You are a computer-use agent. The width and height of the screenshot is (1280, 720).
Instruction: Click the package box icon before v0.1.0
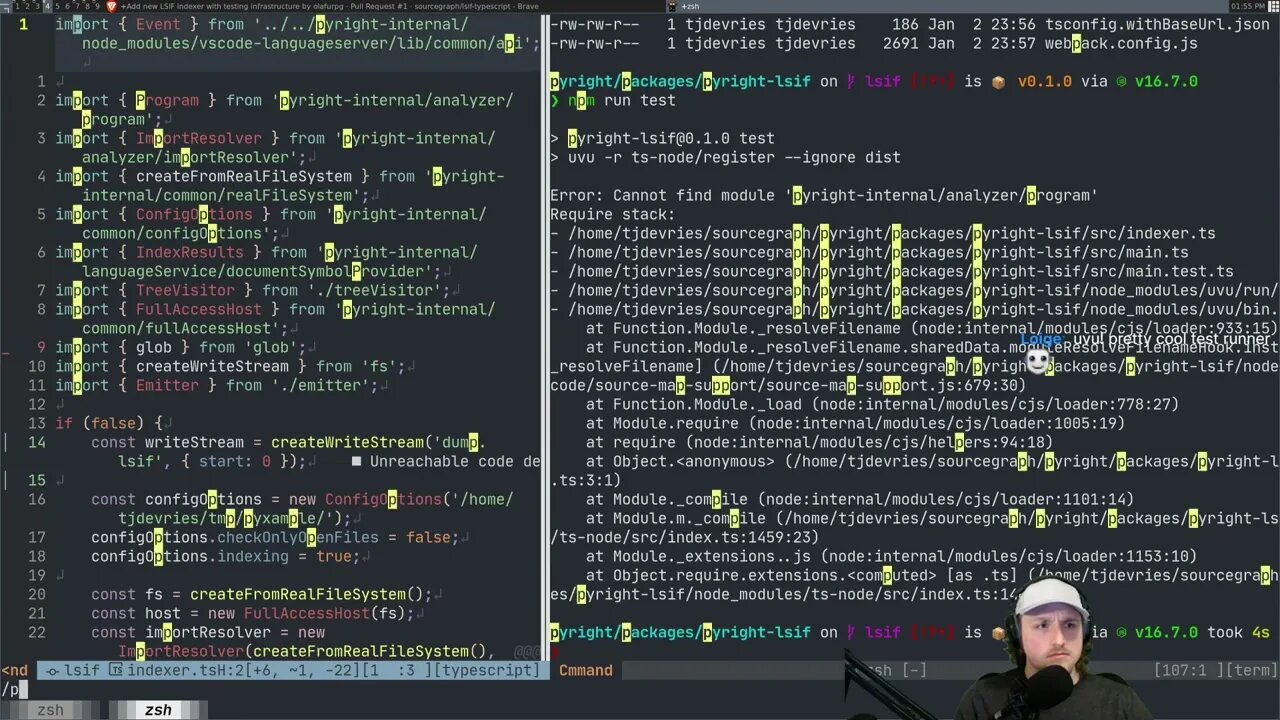click(998, 81)
